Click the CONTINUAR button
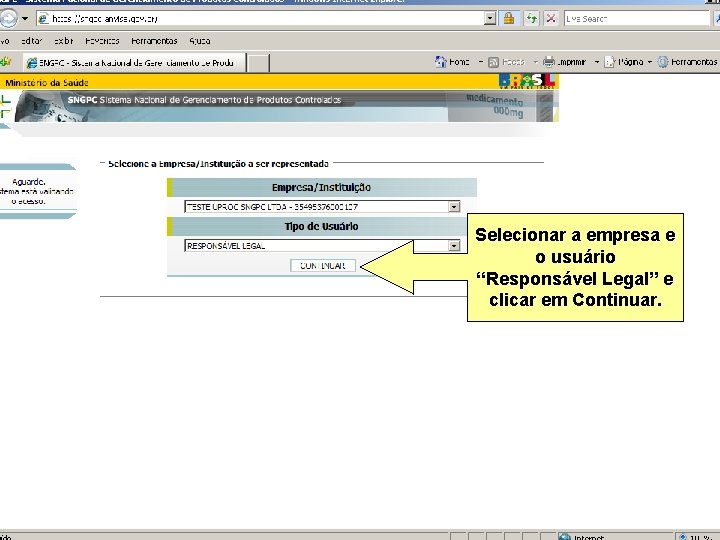720x540 pixels. pyautogui.click(x=323, y=265)
